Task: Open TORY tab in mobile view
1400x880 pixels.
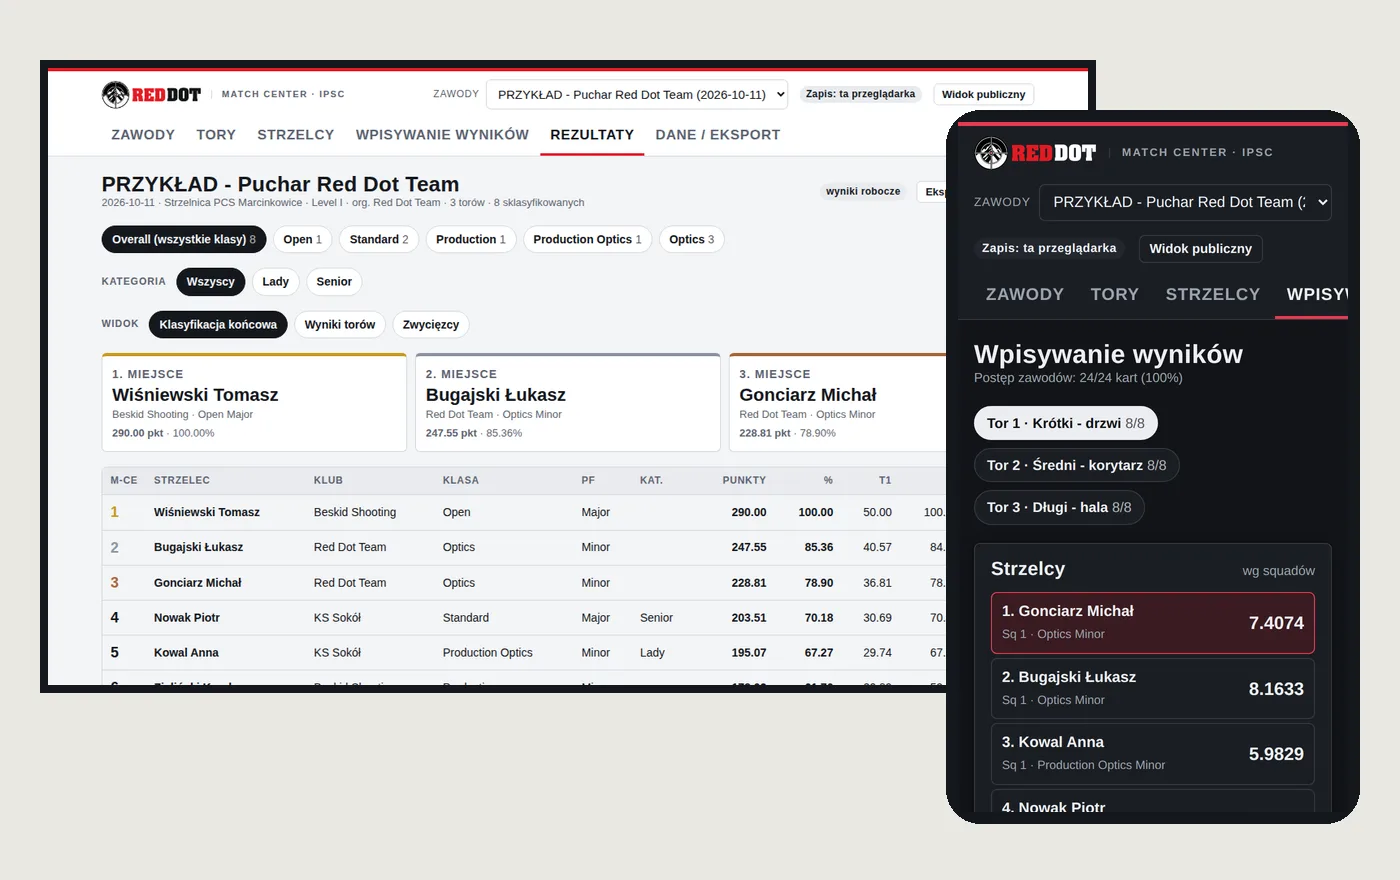Action: tap(1115, 294)
